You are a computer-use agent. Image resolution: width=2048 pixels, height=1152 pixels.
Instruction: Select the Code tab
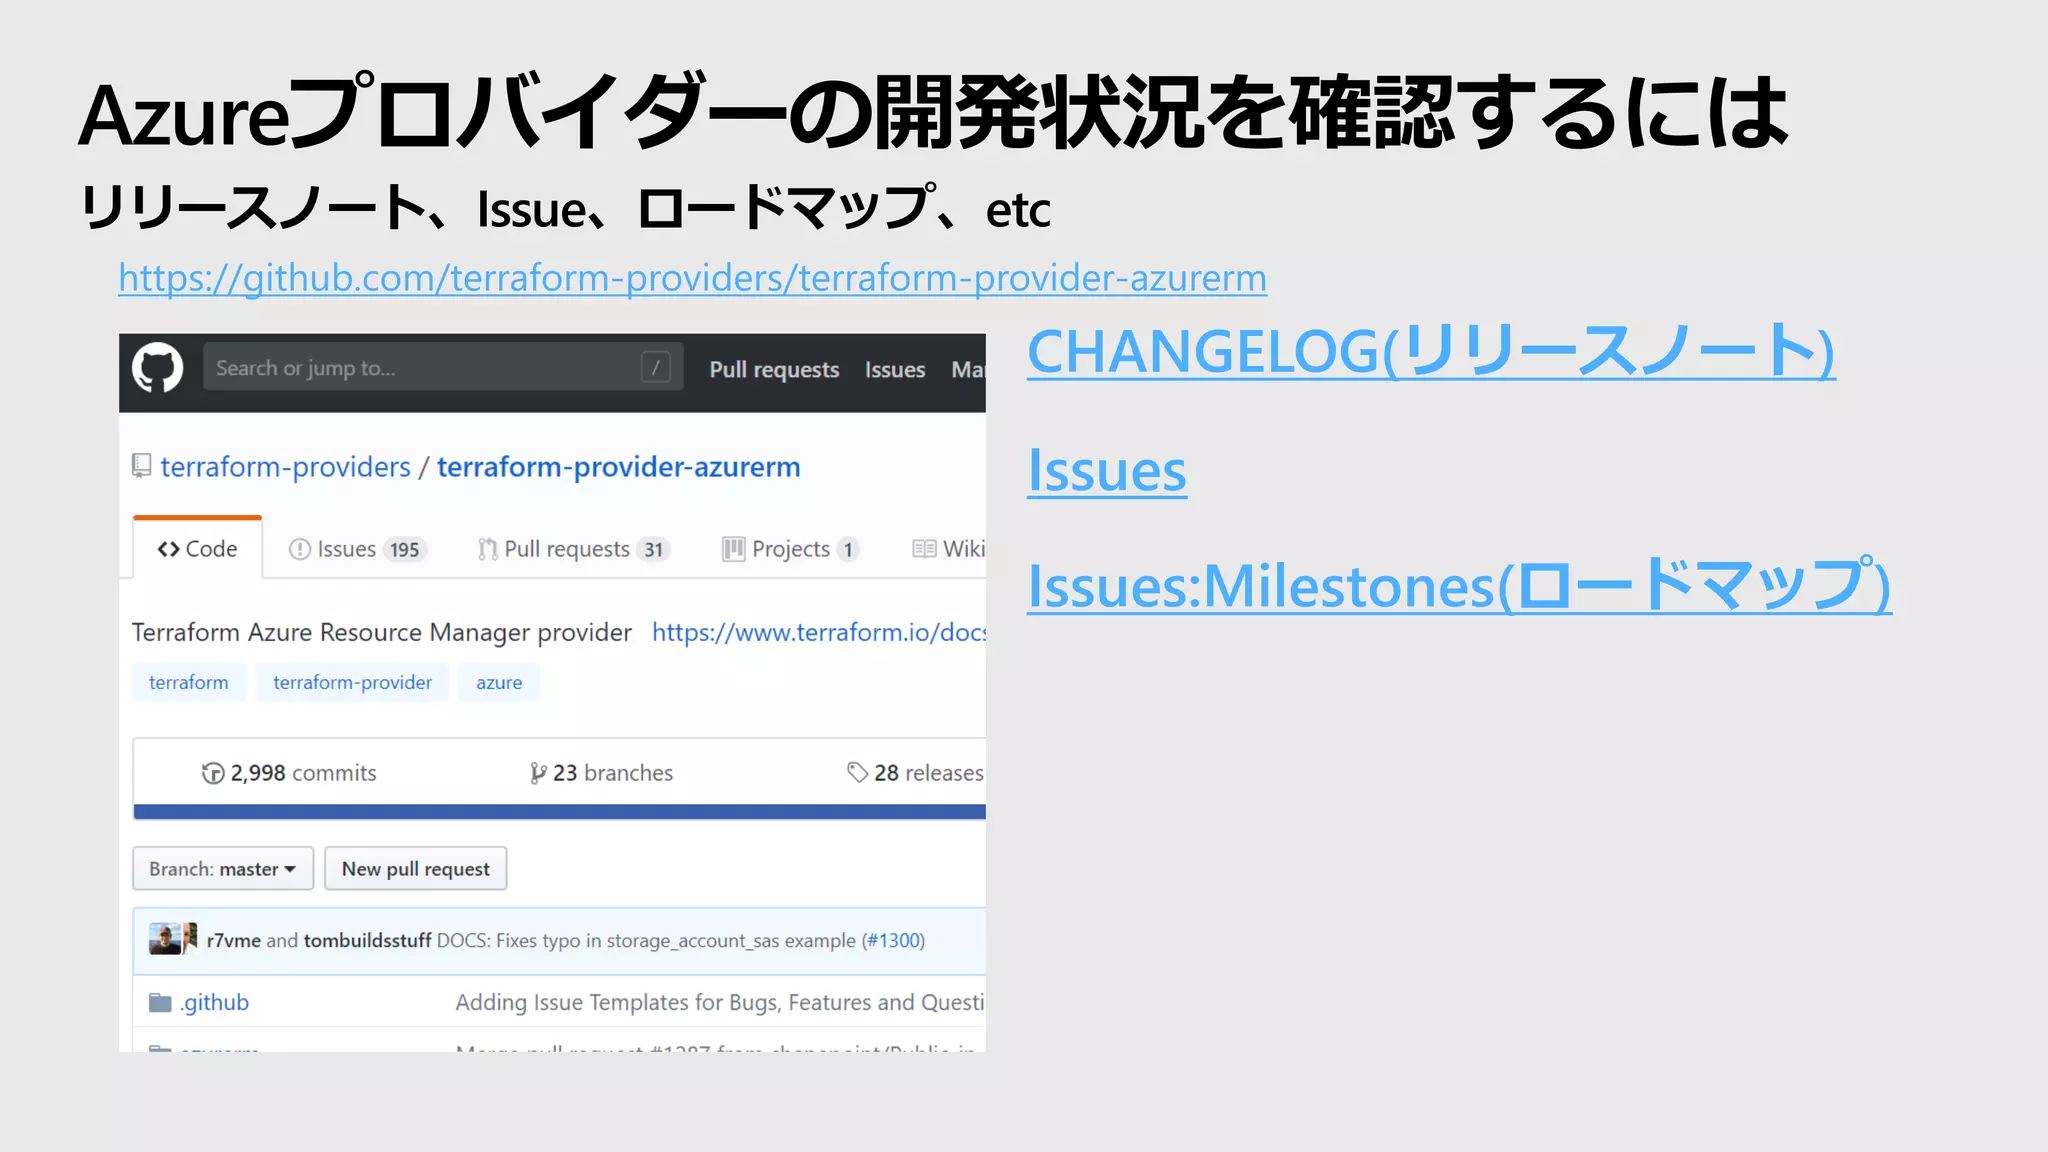pyautogui.click(x=197, y=548)
